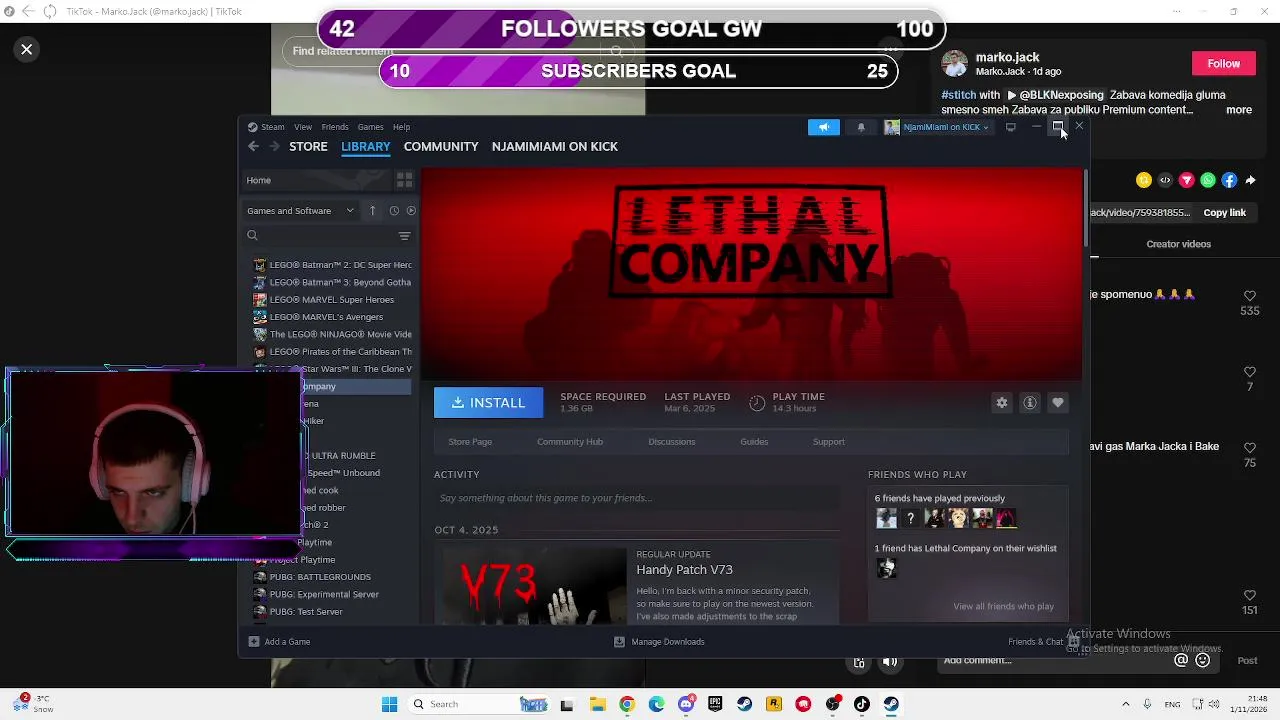Switch to Creator videos tab
This screenshot has height=720, width=1280.
pos(1178,244)
